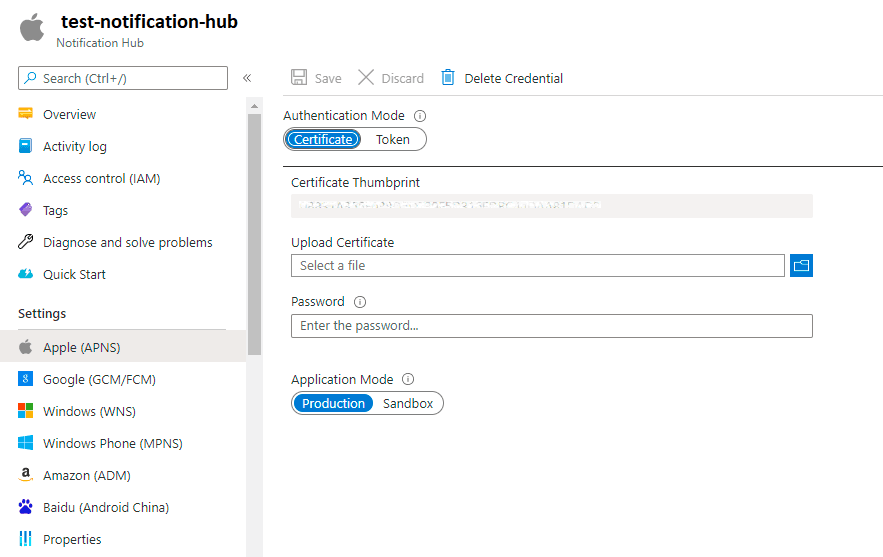This screenshot has height=557, width=883.
Task: Click the Amazon ADM icon
Action: [25, 474]
